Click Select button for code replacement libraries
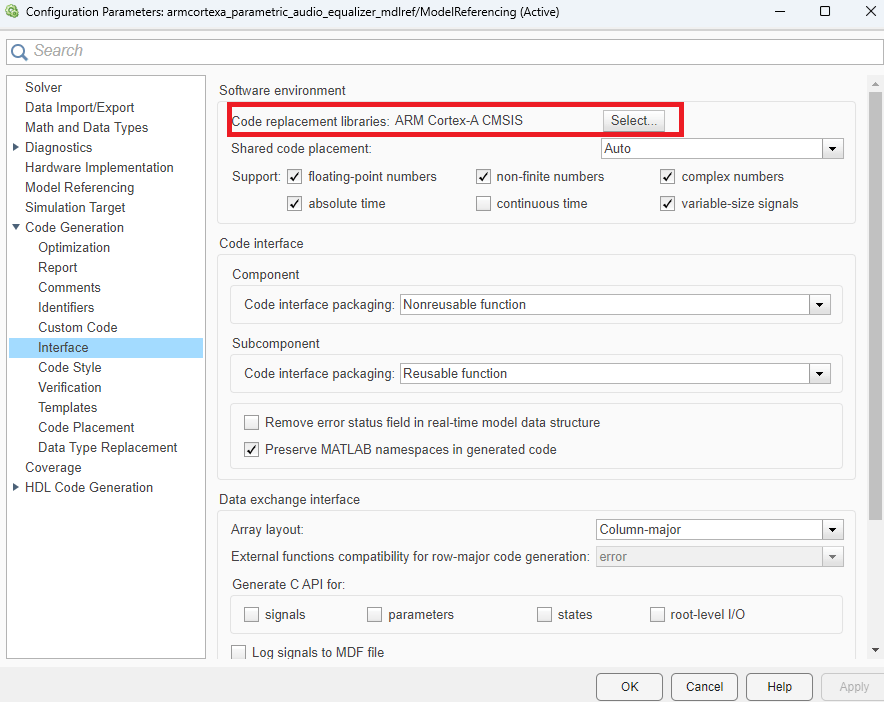The height and width of the screenshot is (702, 884). tap(632, 120)
